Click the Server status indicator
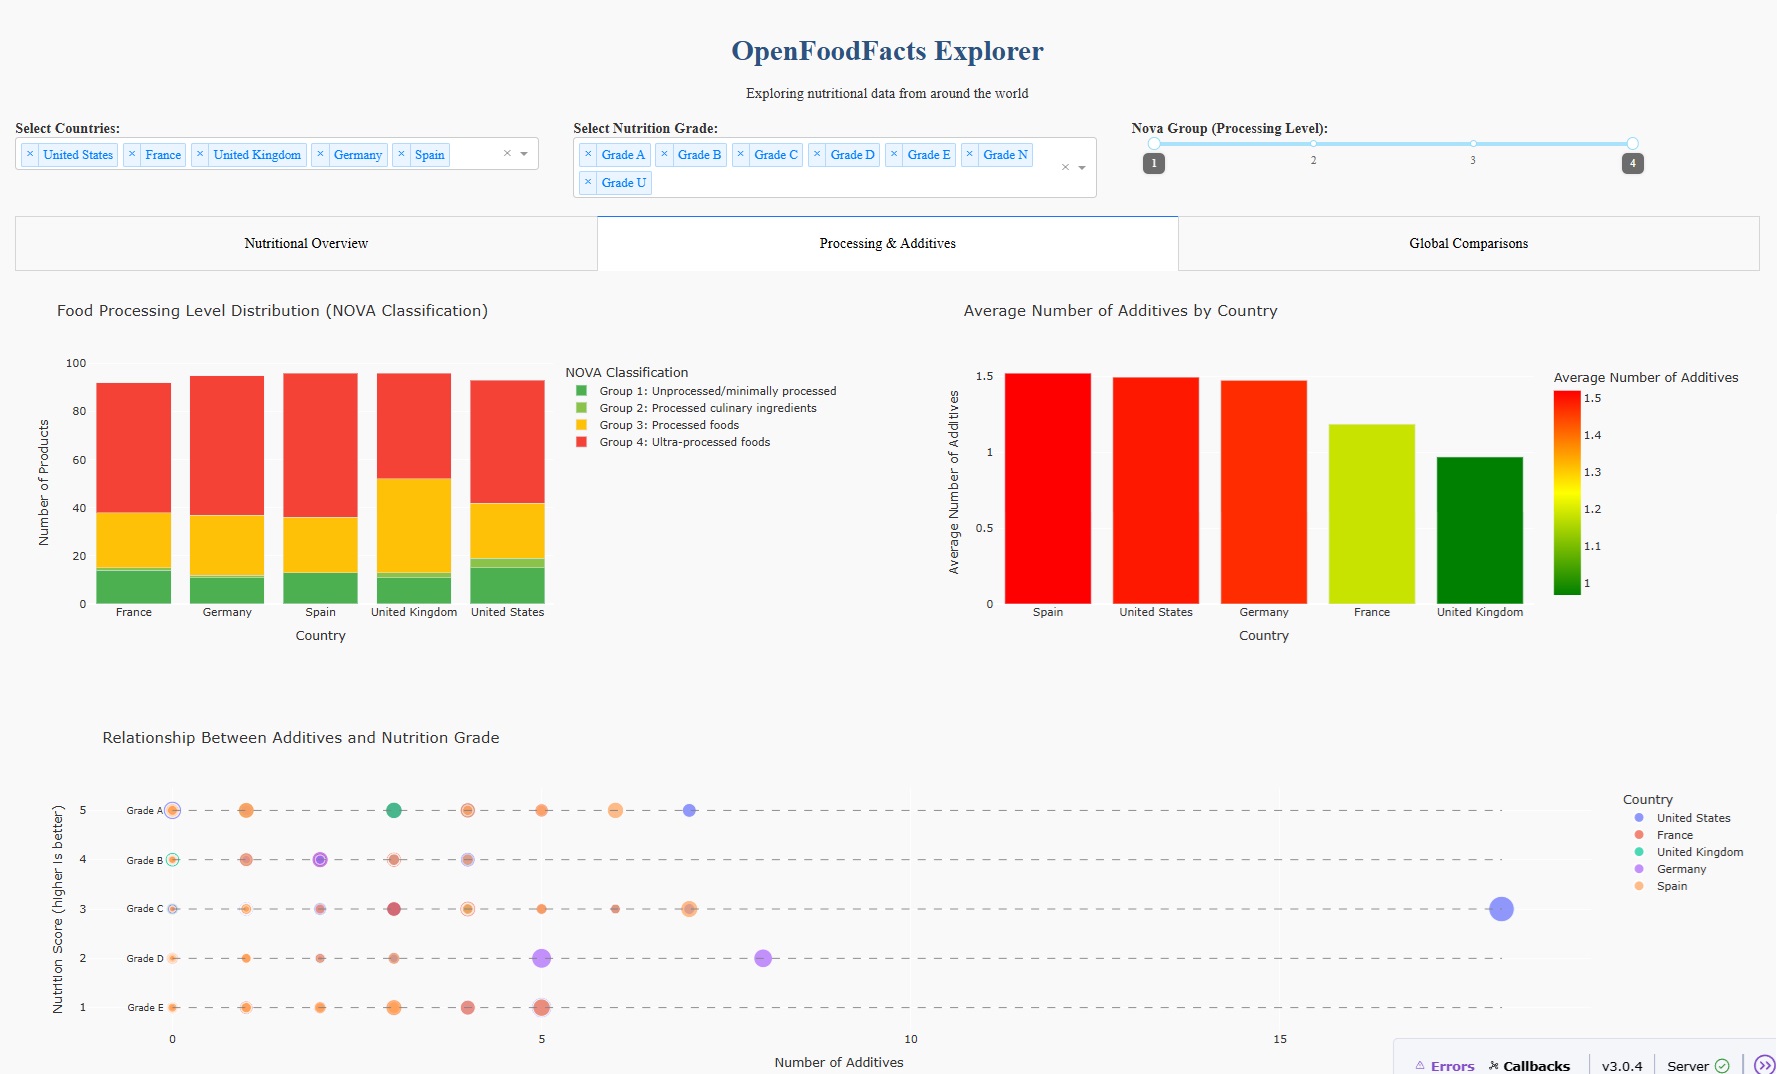 click(x=1698, y=1066)
